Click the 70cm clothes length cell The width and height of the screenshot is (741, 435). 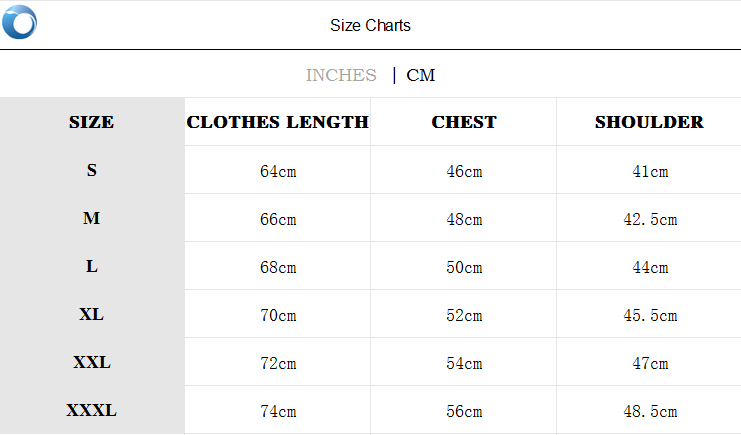278,315
